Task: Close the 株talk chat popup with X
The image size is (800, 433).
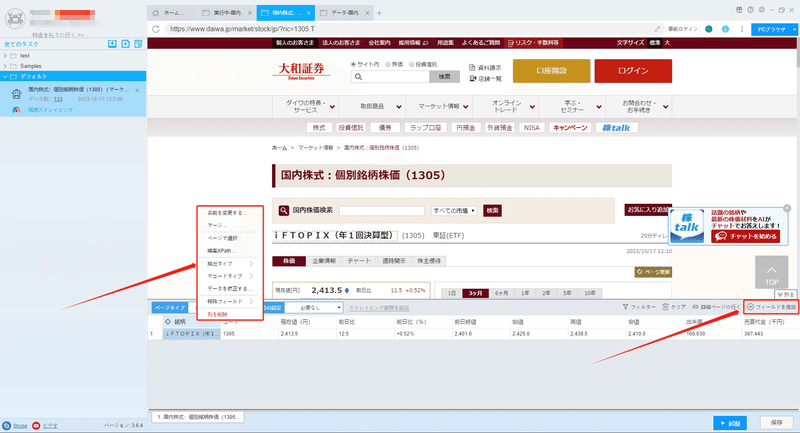Action: [x=787, y=208]
